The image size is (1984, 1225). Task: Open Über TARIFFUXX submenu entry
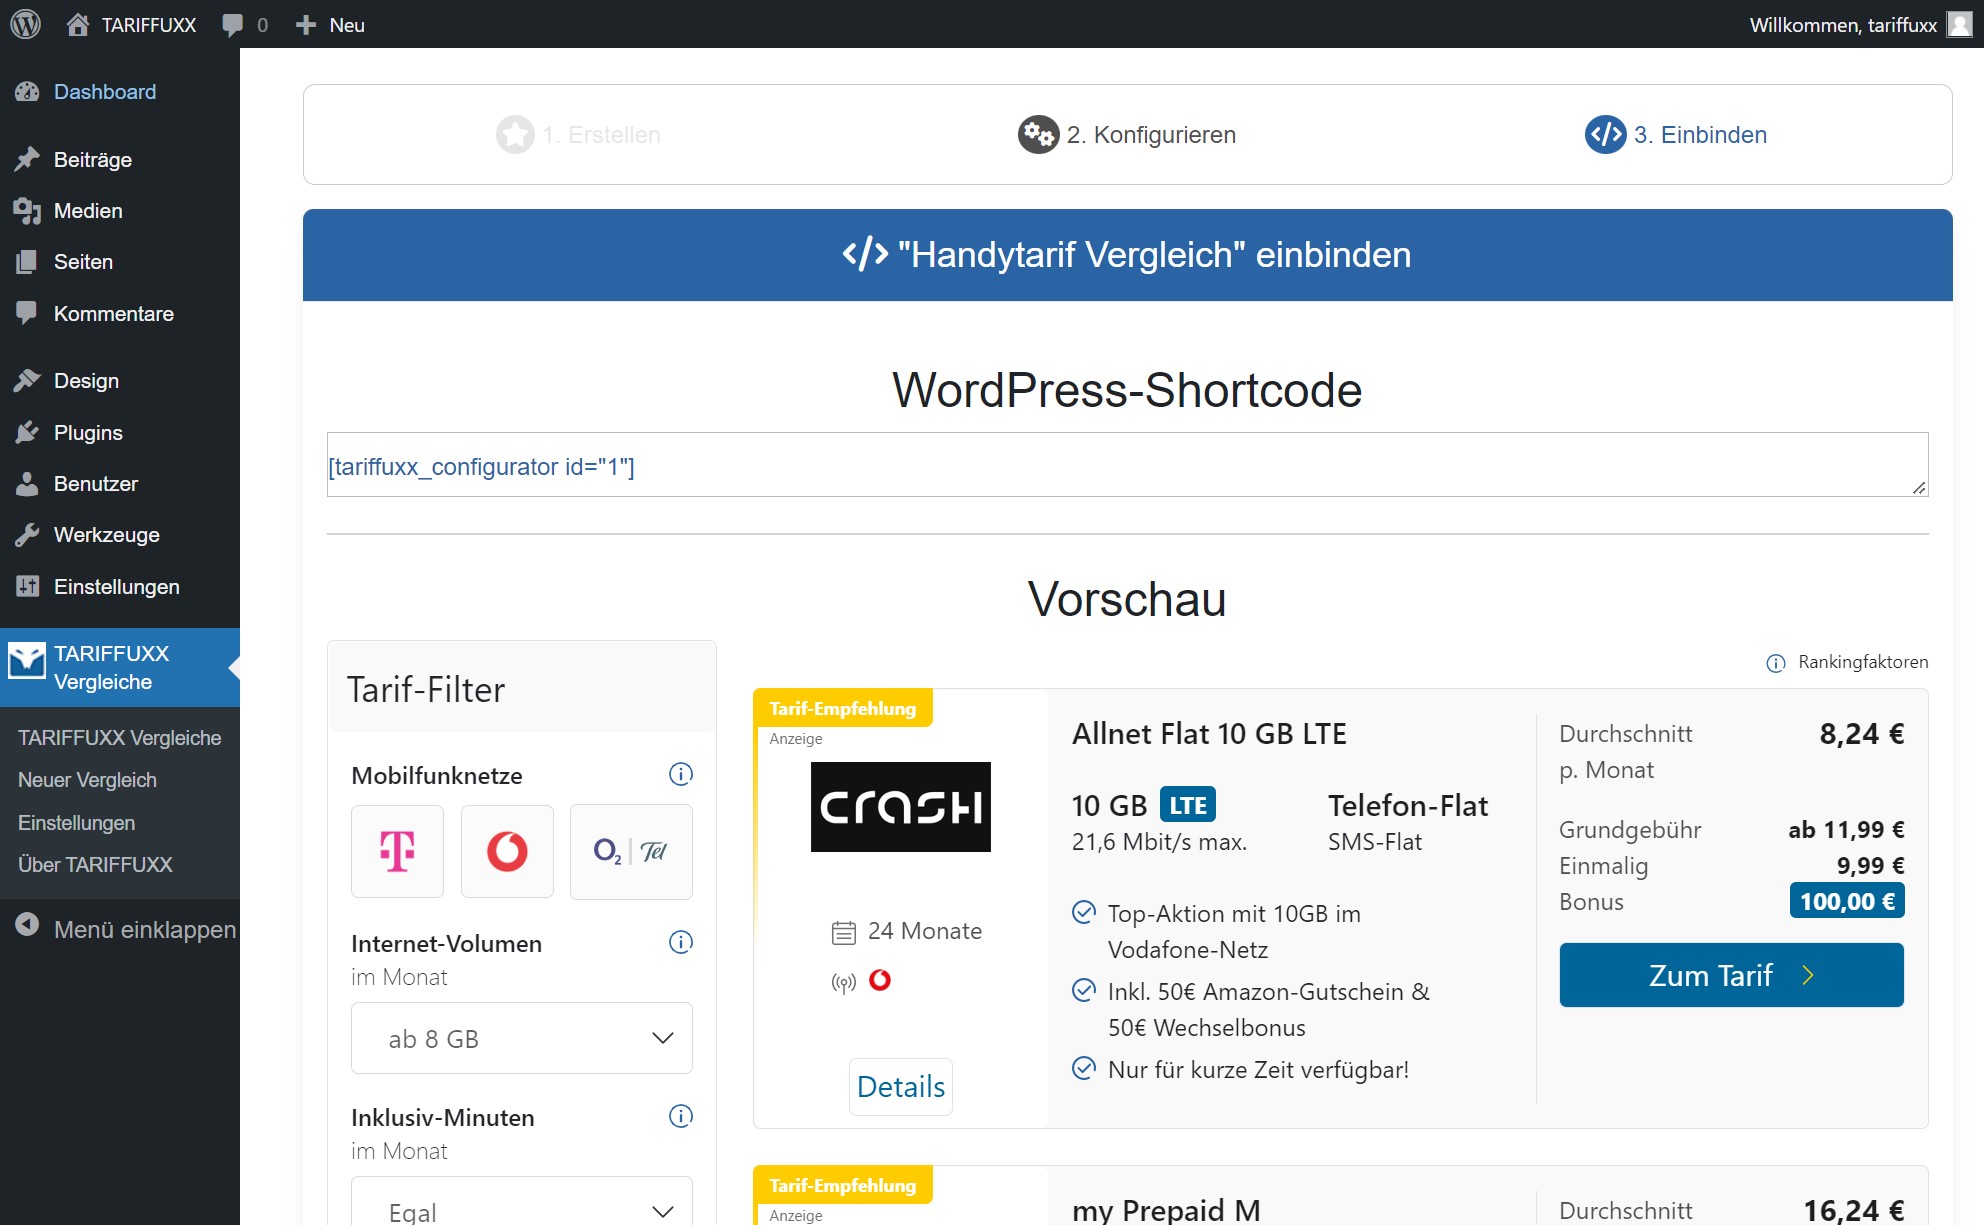click(x=95, y=865)
